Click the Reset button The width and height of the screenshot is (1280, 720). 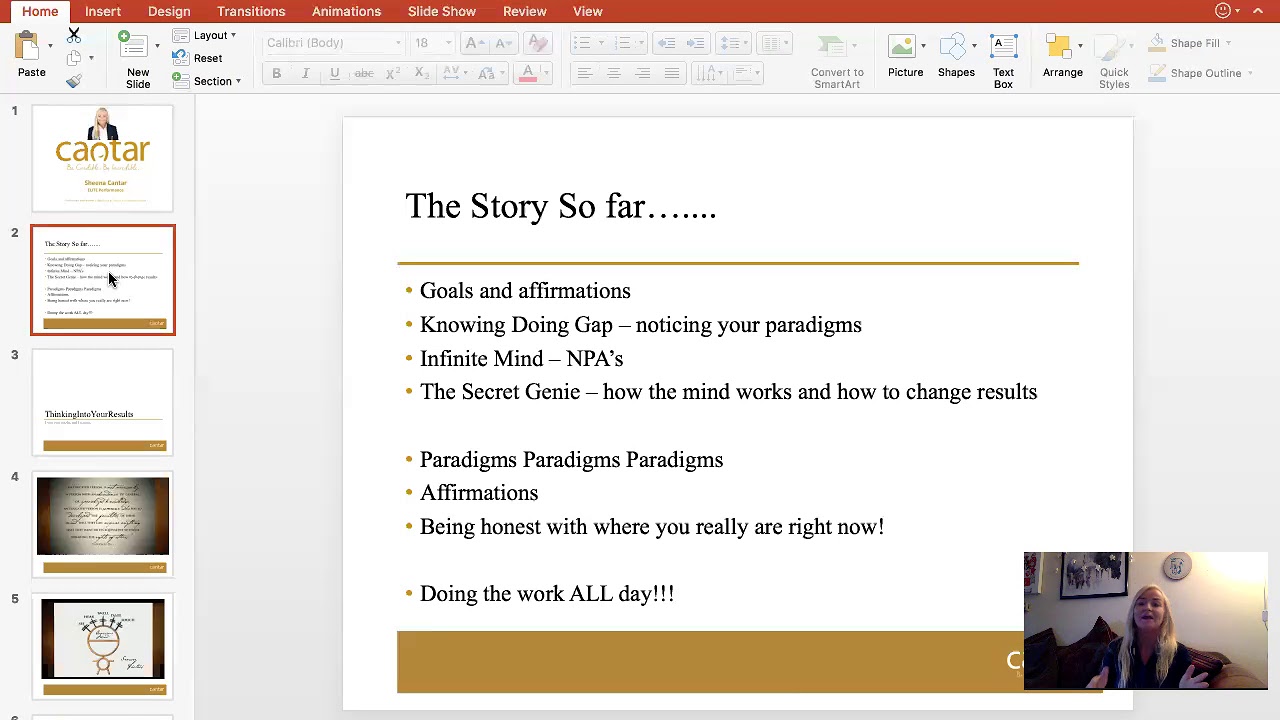point(198,58)
